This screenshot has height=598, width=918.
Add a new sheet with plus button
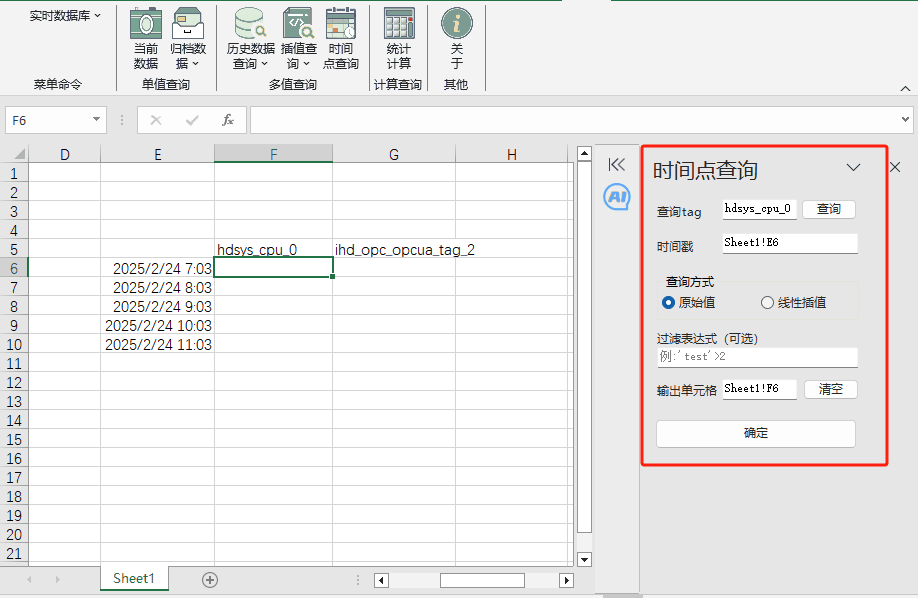pyautogui.click(x=210, y=580)
